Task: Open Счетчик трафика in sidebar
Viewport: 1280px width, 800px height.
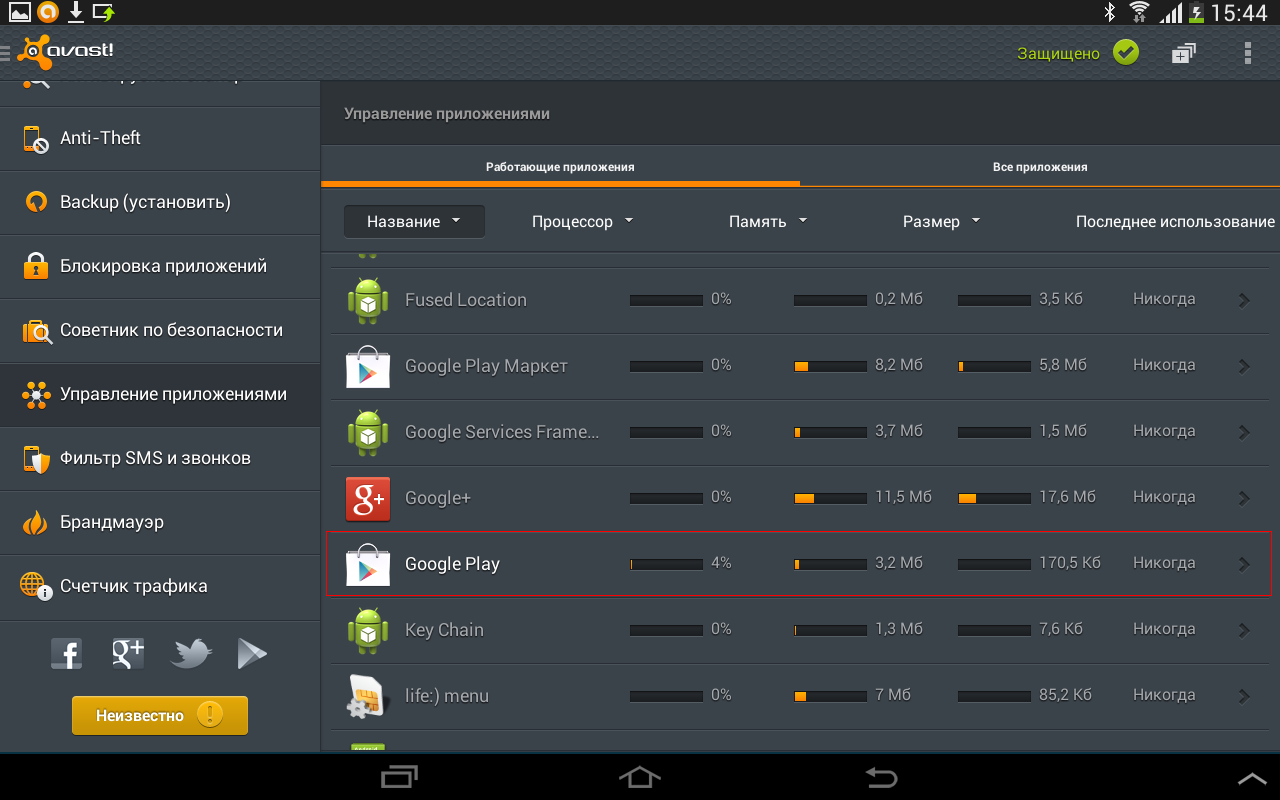Action: tap(160, 586)
